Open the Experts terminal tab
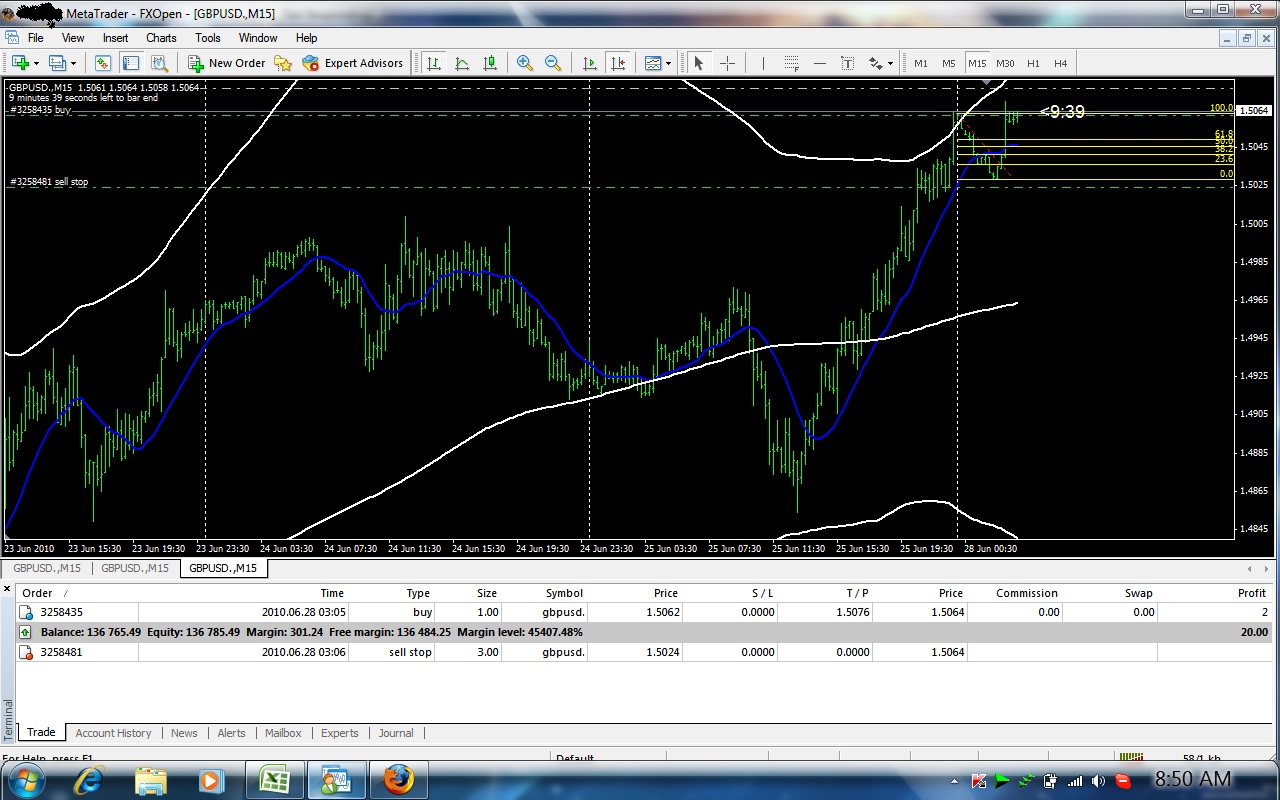This screenshot has height=800, width=1280. click(340, 733)
